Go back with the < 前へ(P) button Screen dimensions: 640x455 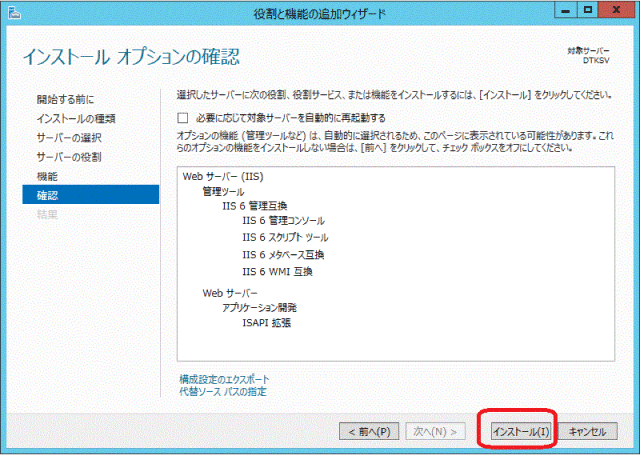[x=369, y=431]
